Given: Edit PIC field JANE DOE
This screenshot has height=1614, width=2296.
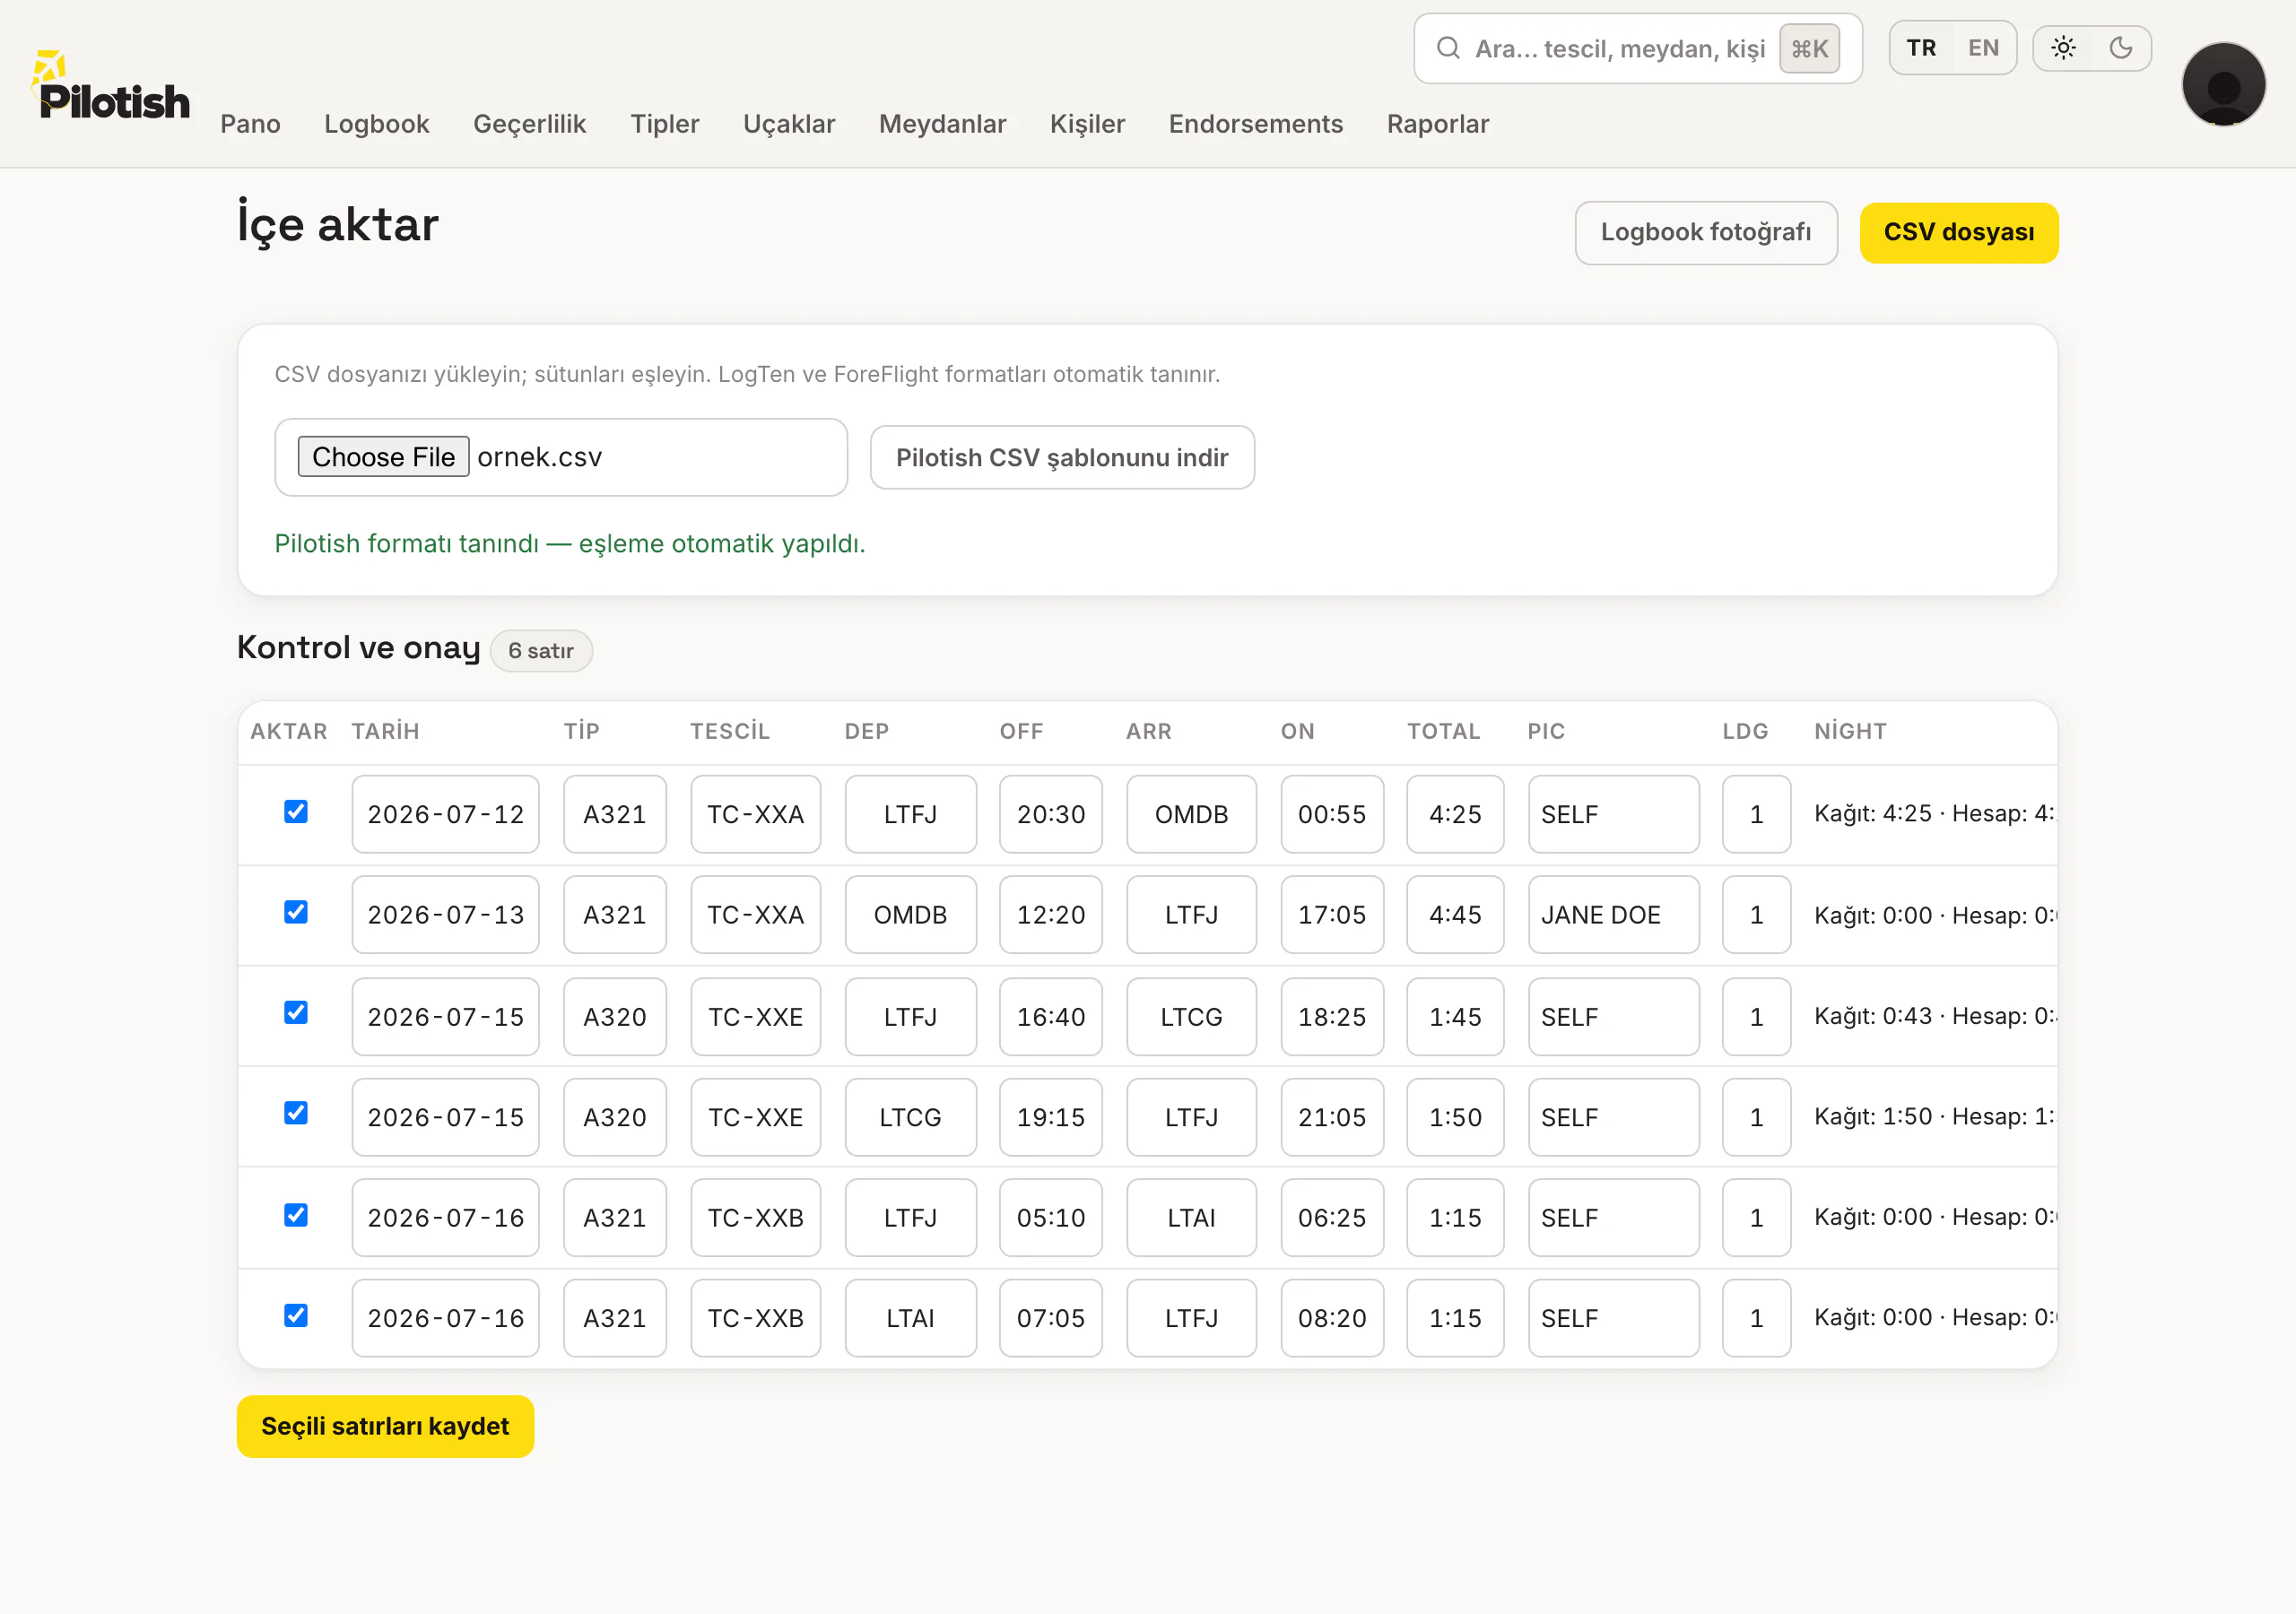Looking at the screenshot, I should click(1613, 915).
